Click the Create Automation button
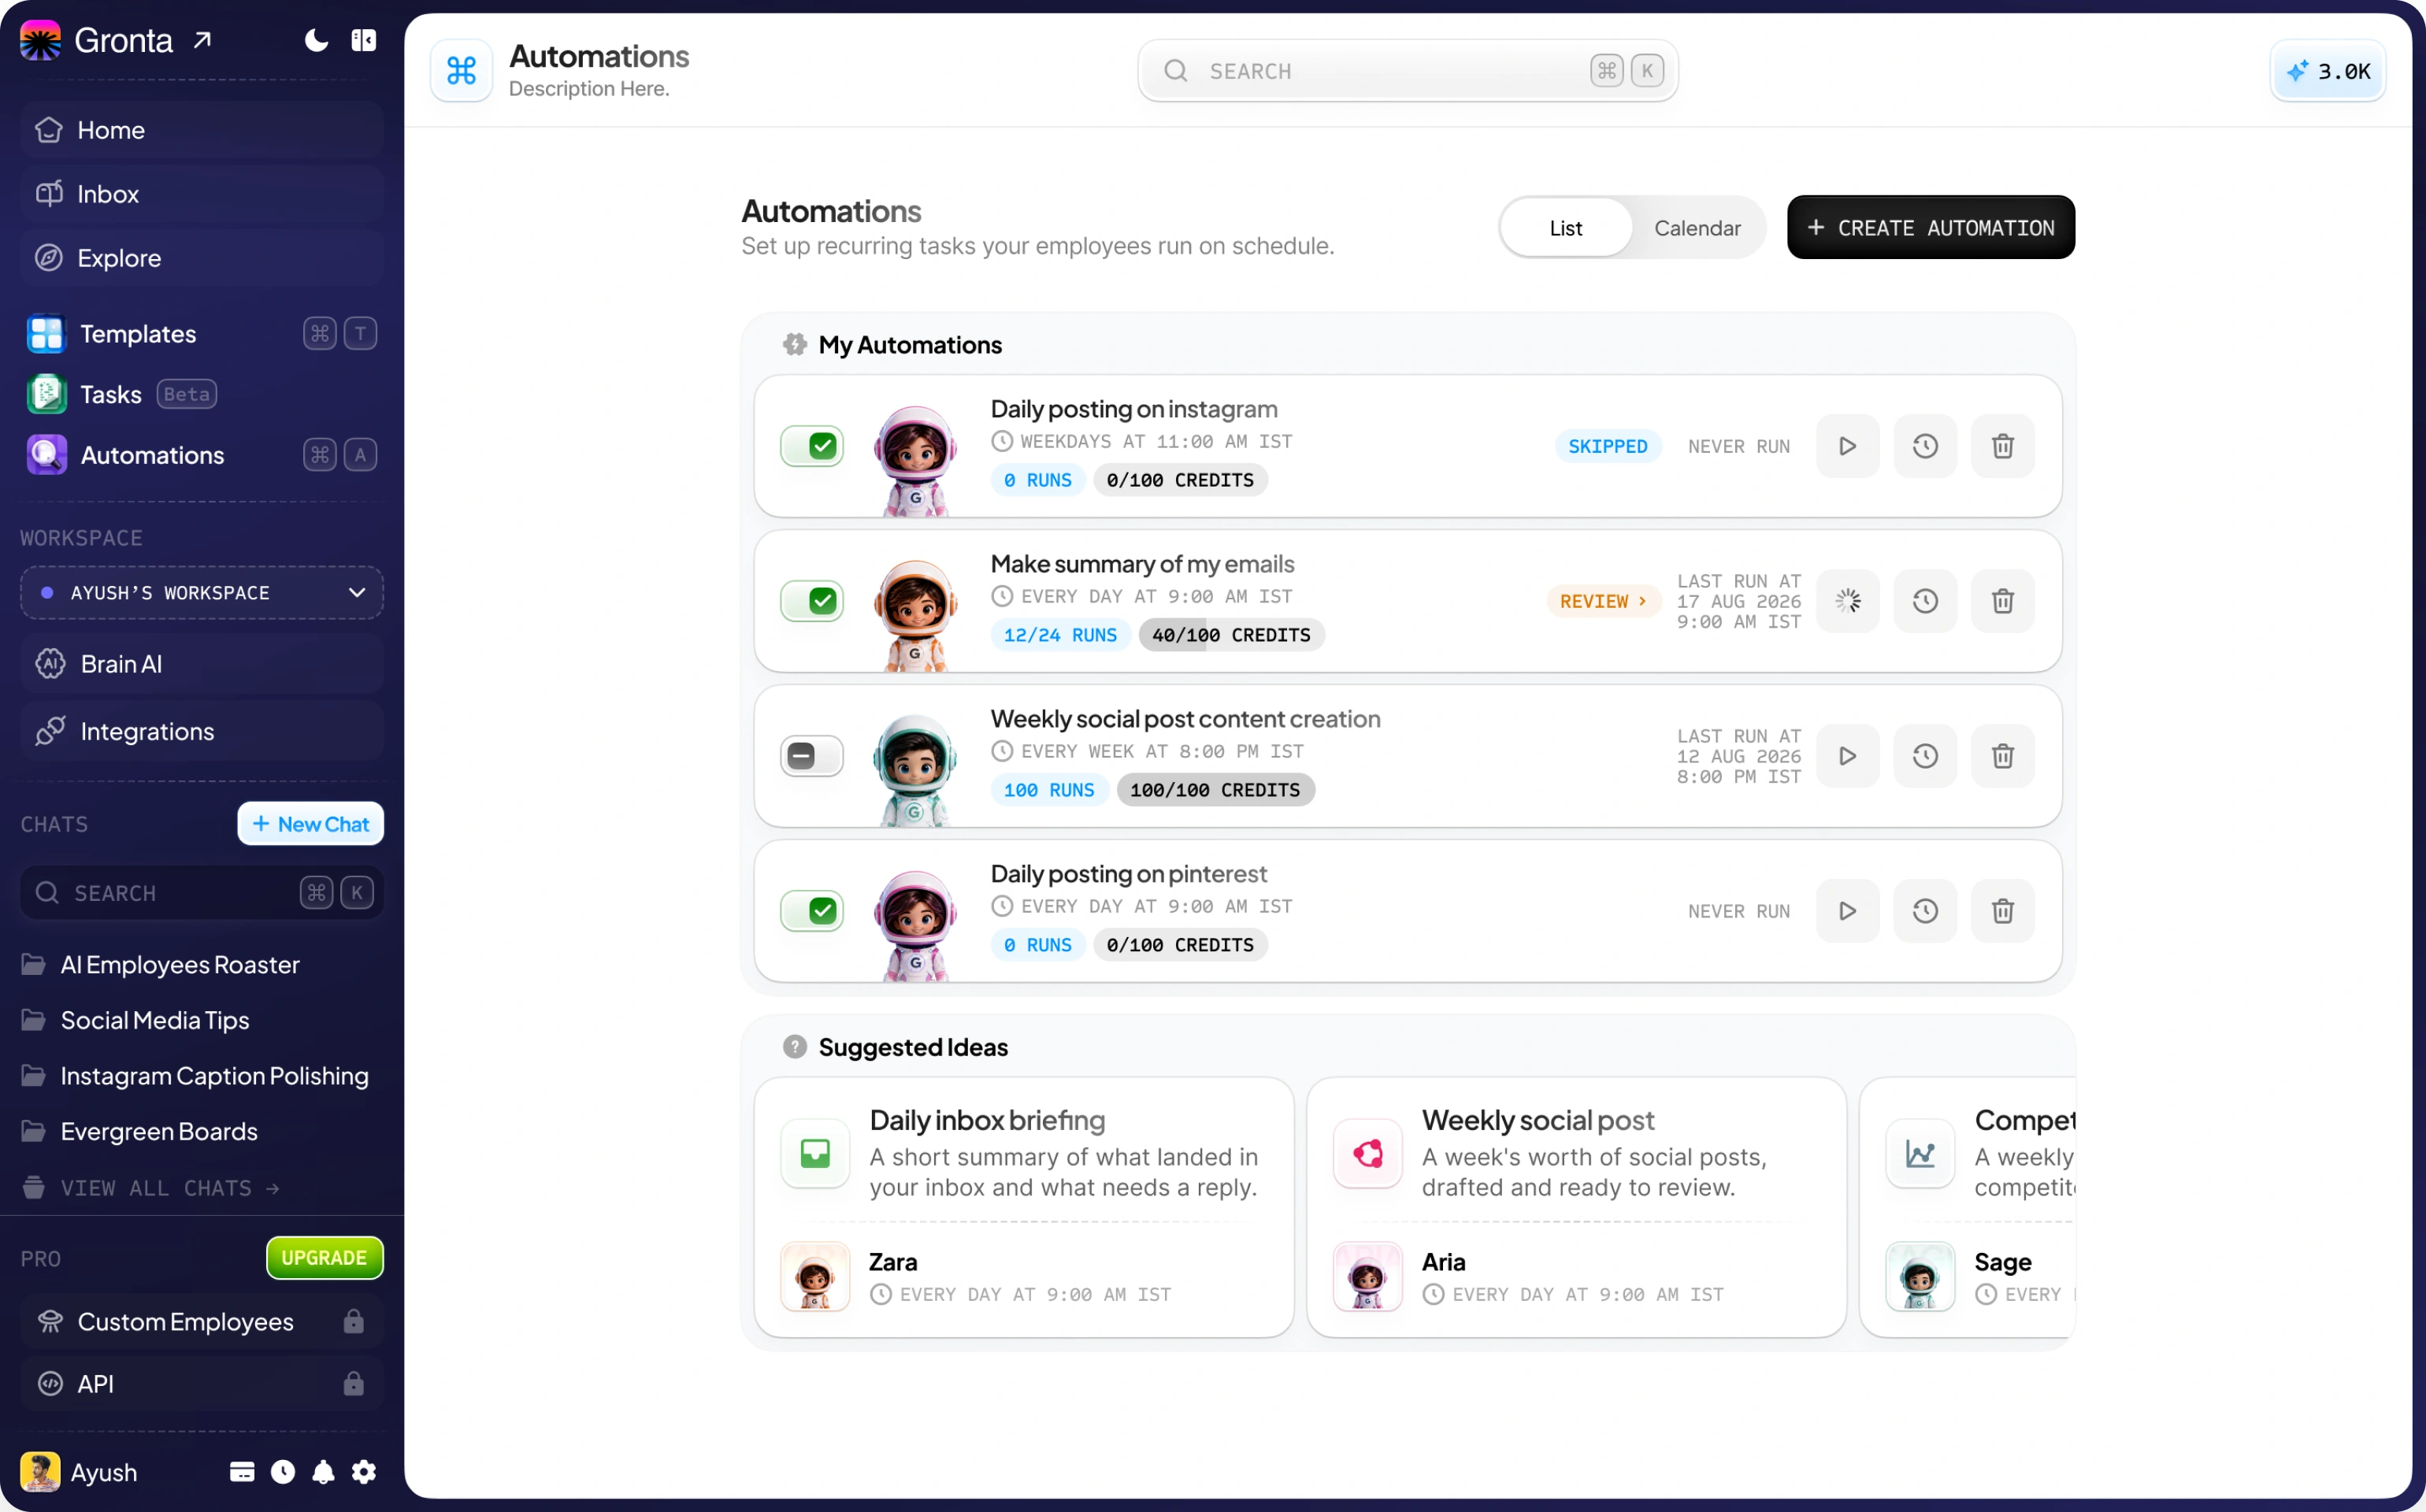 (1930, 228)
